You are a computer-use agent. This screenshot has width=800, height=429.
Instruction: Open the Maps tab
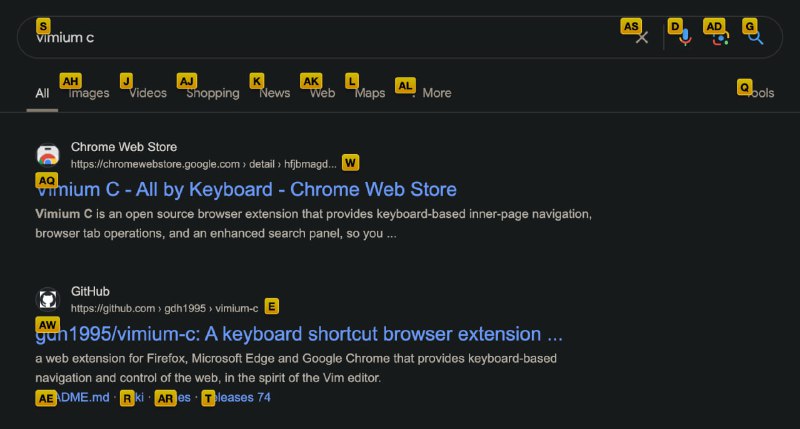(370, 93)
